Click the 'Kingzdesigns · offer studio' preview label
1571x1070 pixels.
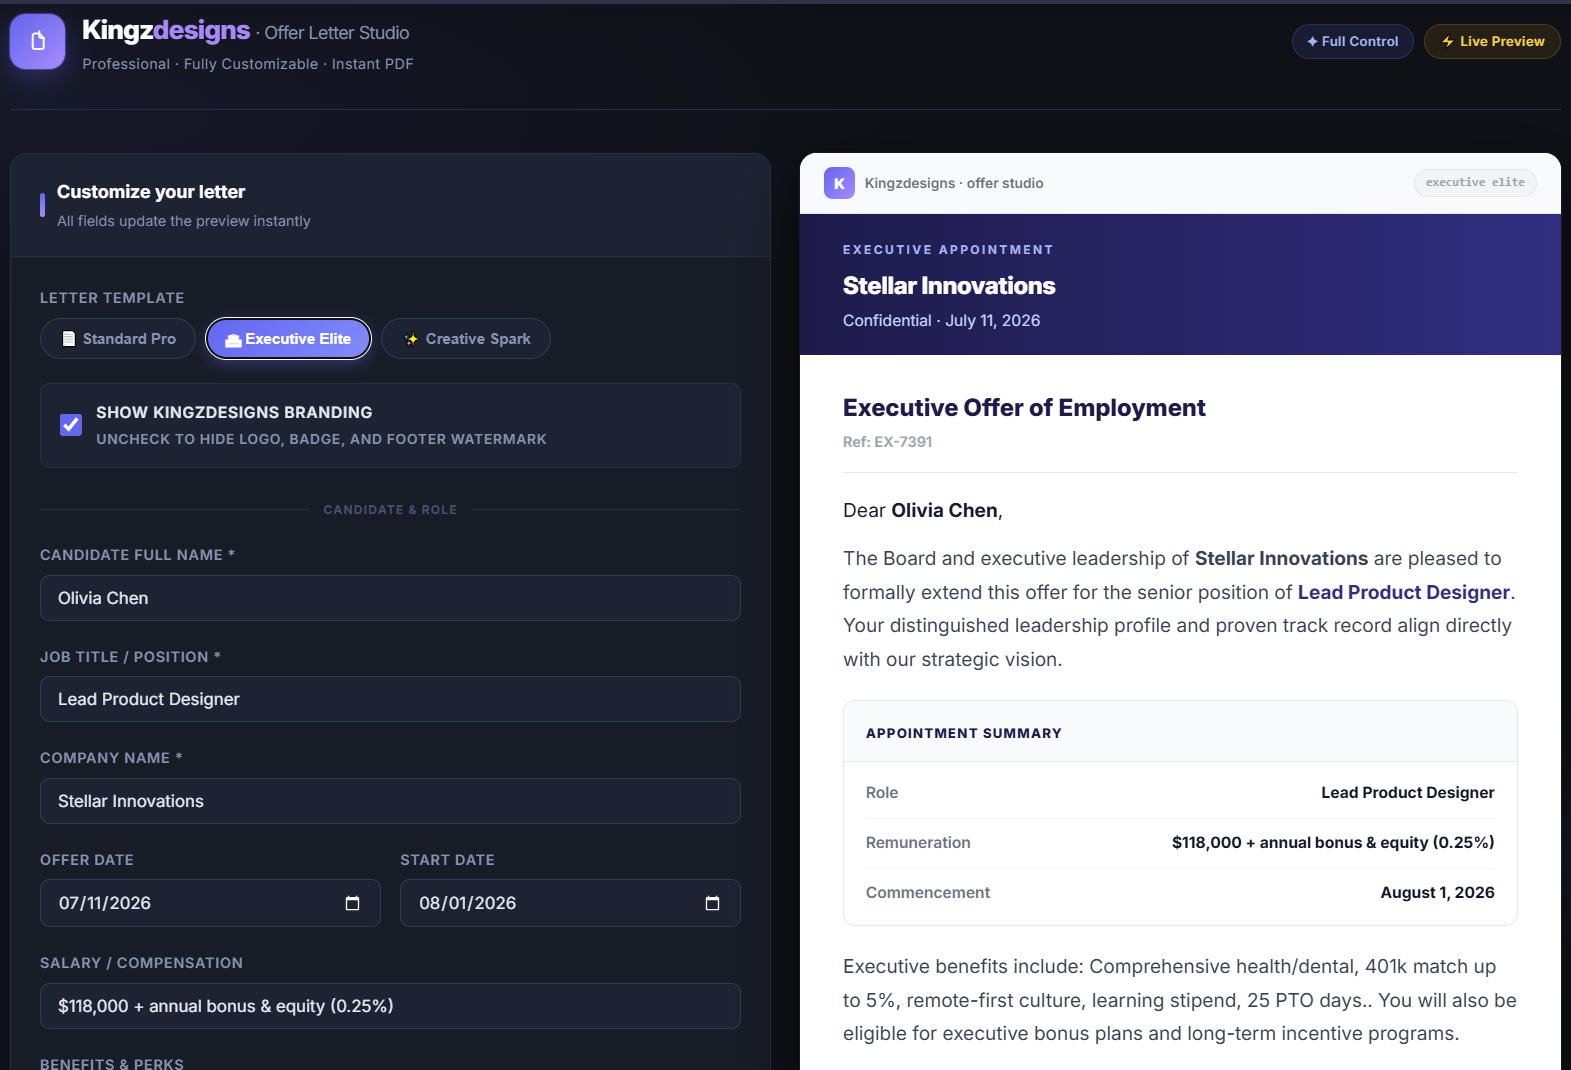coord(954,183)
